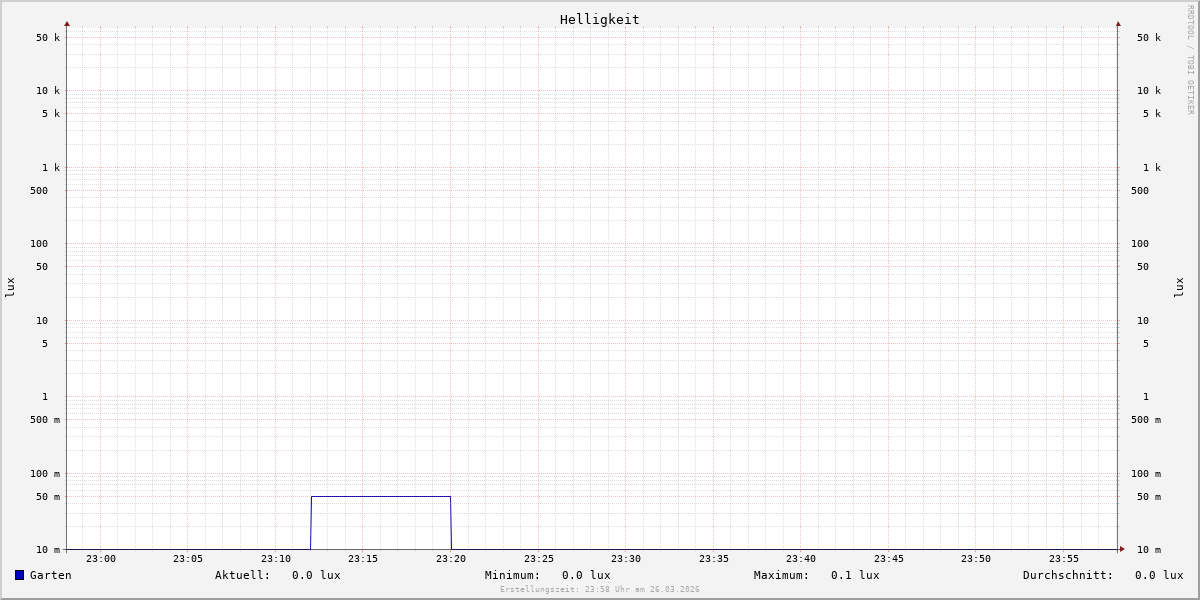The image size is (1200, 600).
Task: Click the 23:50 time axis label
Action: pos(976,559)
